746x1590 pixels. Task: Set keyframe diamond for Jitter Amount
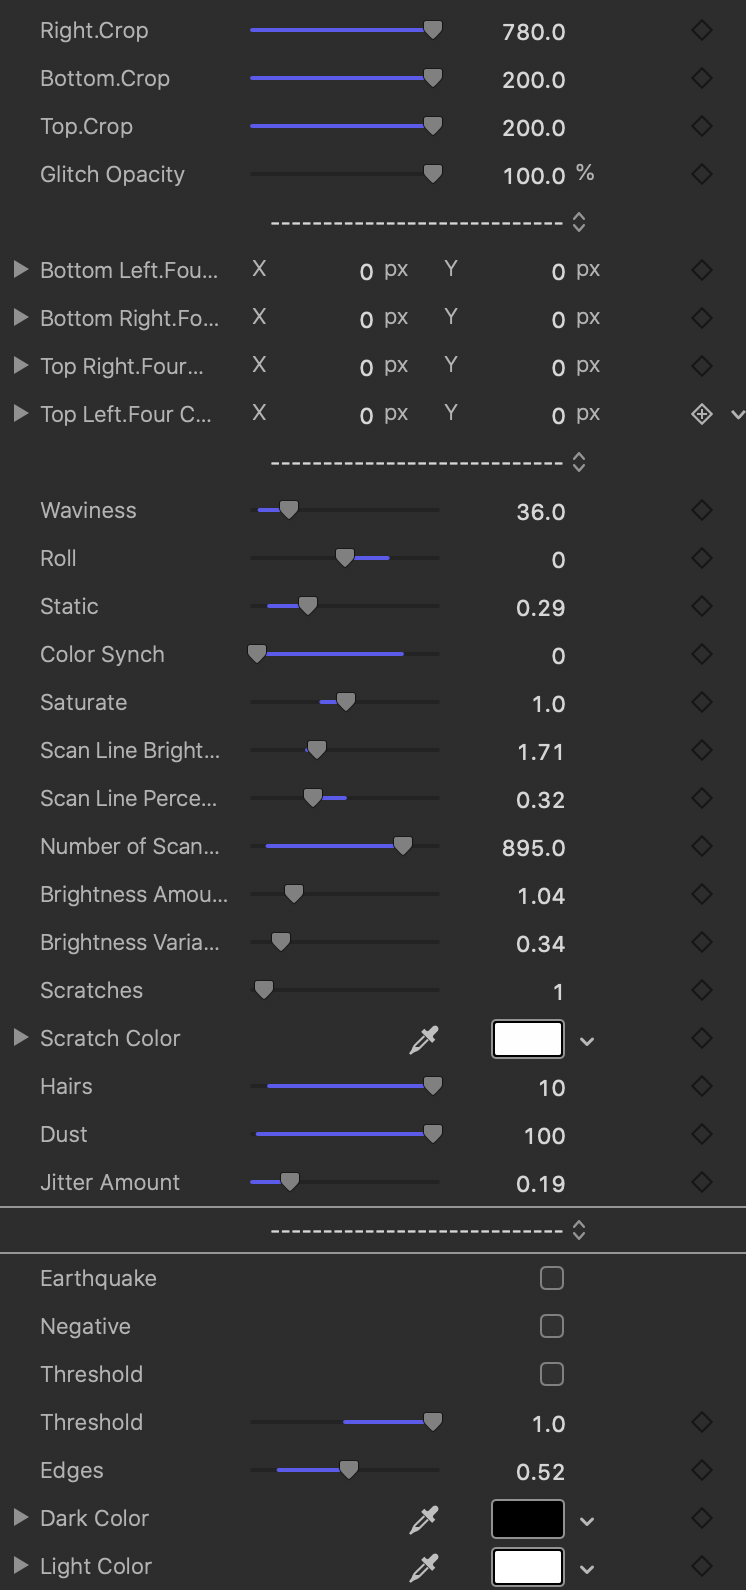coord(702,1183)
